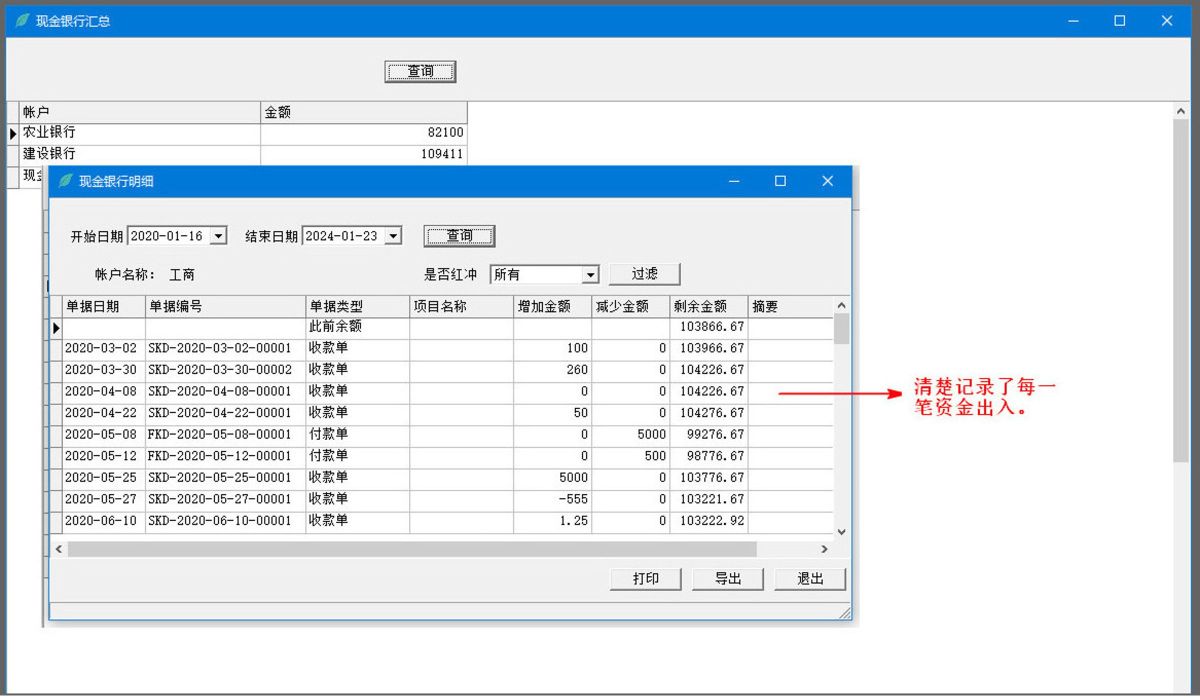
Task: Select the 农业银行 account row
Action: coord(140,132)
